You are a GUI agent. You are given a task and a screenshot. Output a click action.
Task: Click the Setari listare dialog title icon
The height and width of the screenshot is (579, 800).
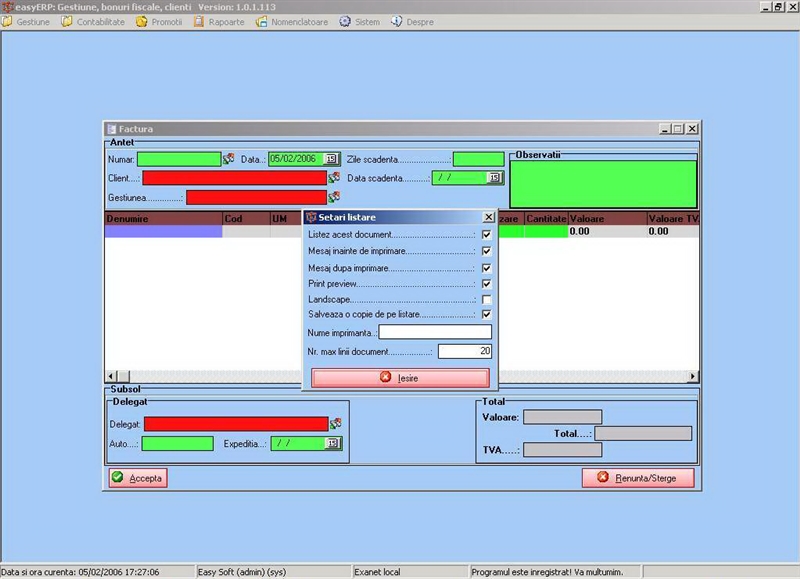click(x=311, y=217)
